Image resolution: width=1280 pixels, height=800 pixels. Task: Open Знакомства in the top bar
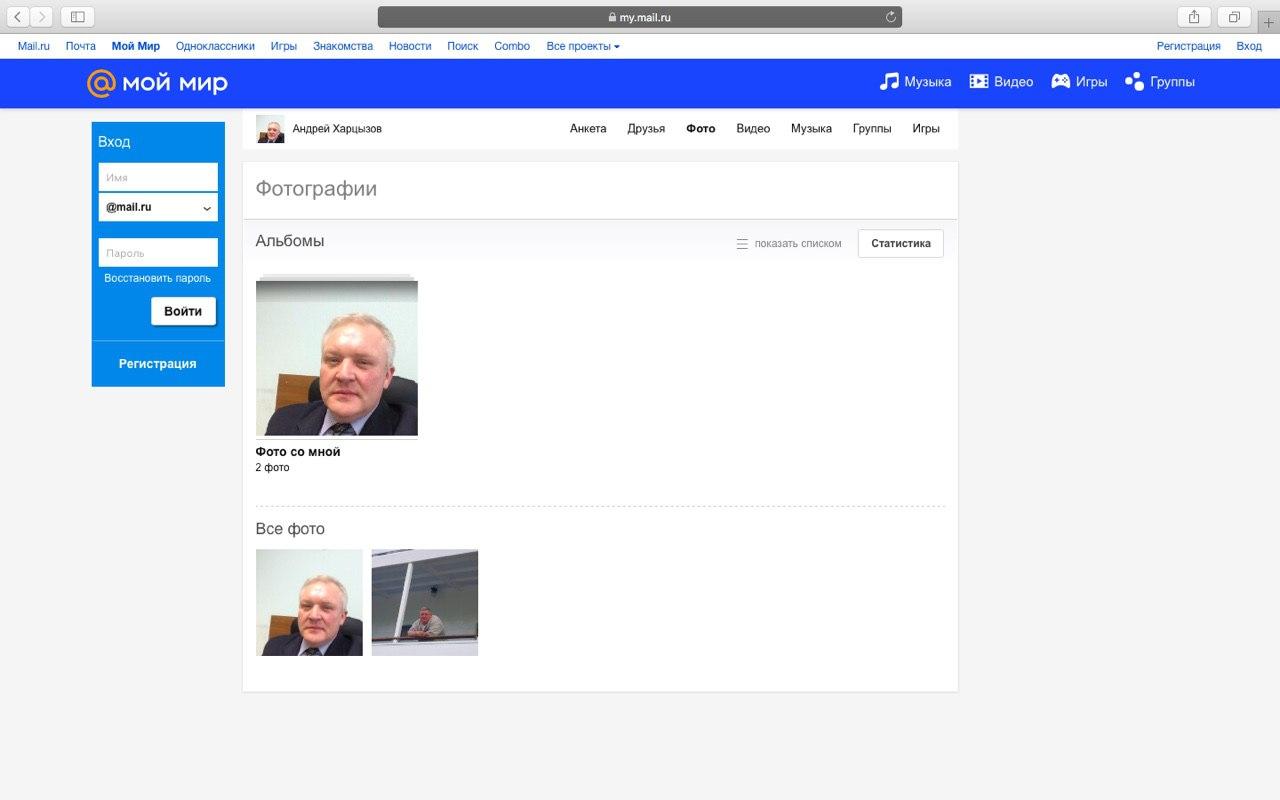(x=343, y=46)
